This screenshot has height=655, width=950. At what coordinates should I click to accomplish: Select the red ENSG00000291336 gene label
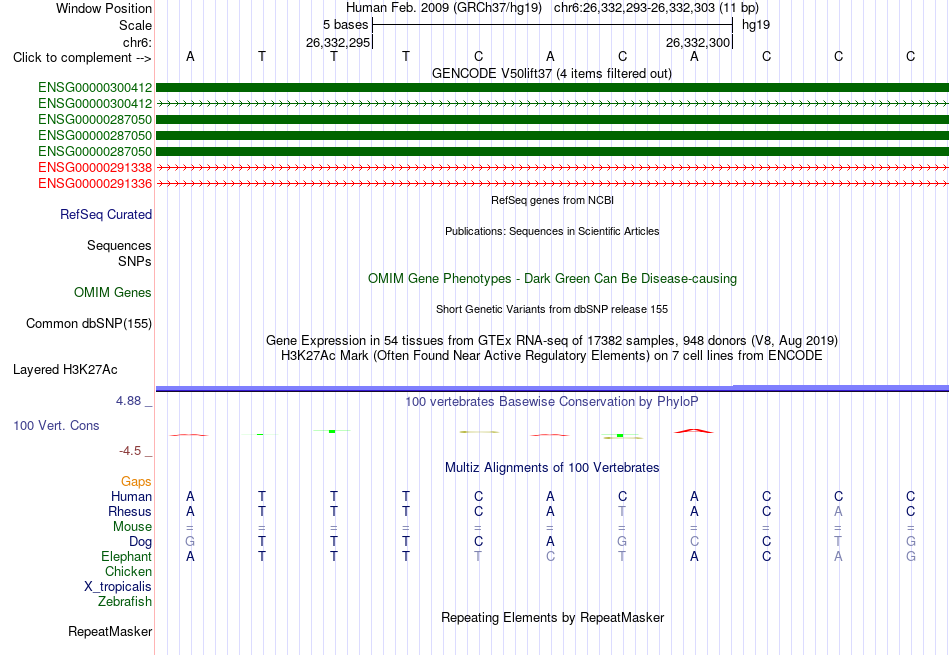[x=95, y=184]
